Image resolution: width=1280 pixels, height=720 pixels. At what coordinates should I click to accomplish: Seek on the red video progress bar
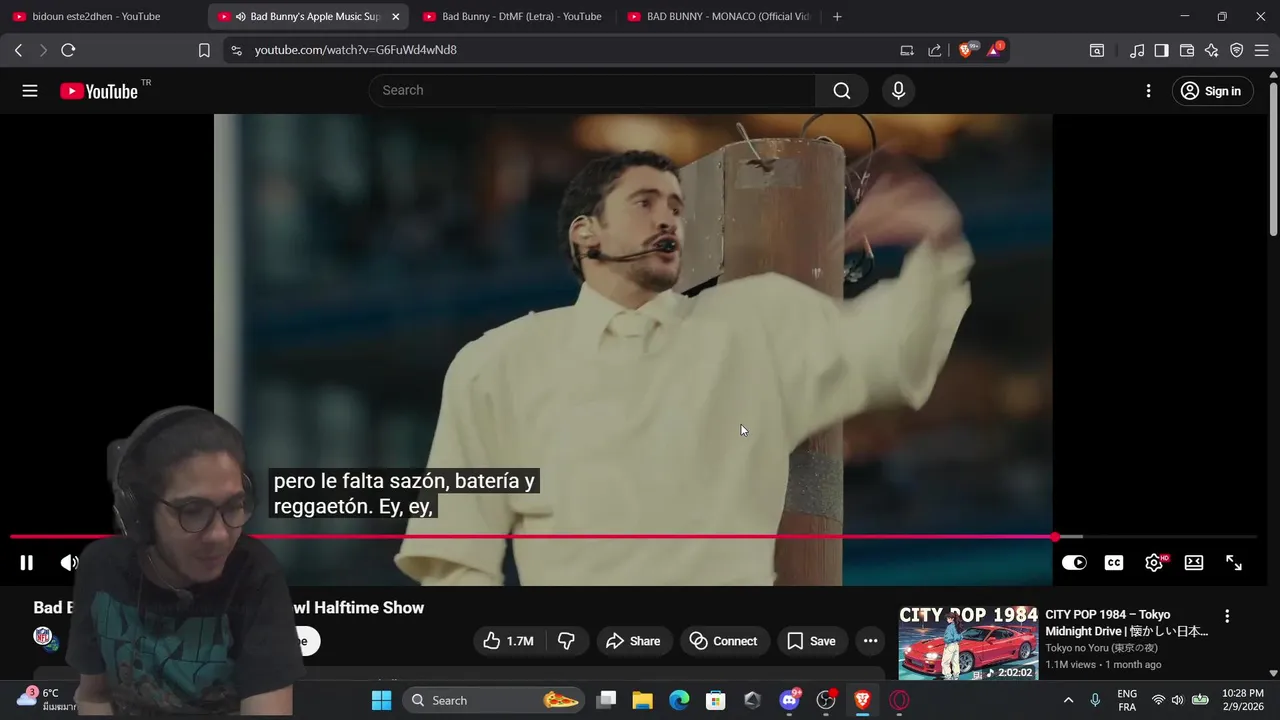[633, 537]
